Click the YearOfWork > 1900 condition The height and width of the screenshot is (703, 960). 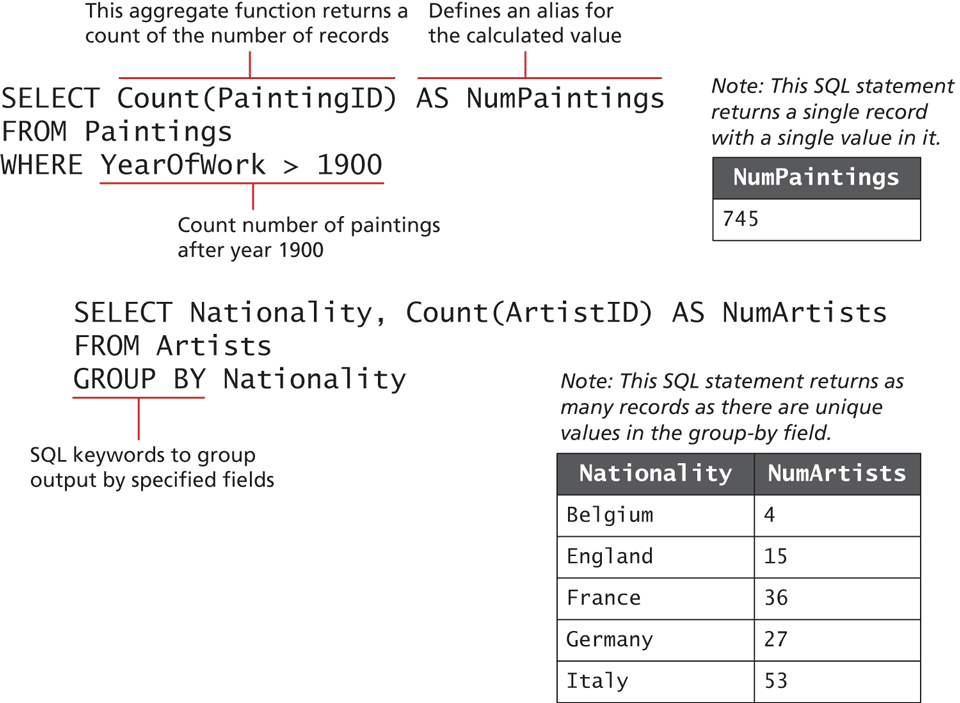click(241, 164)
